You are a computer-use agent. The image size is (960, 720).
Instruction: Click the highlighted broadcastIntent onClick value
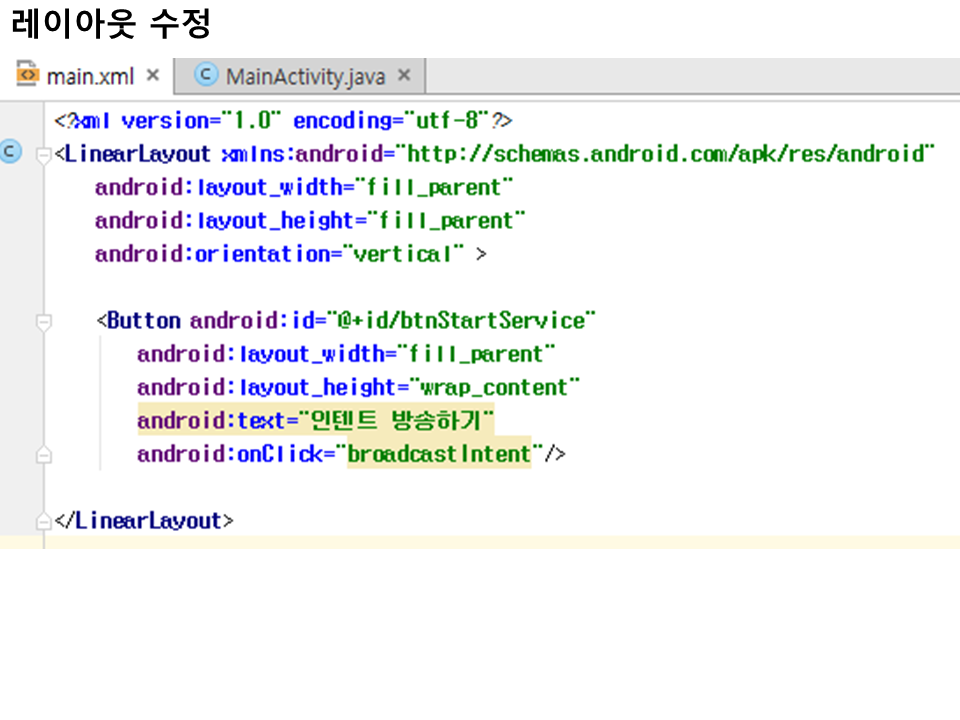click(439, 454)
